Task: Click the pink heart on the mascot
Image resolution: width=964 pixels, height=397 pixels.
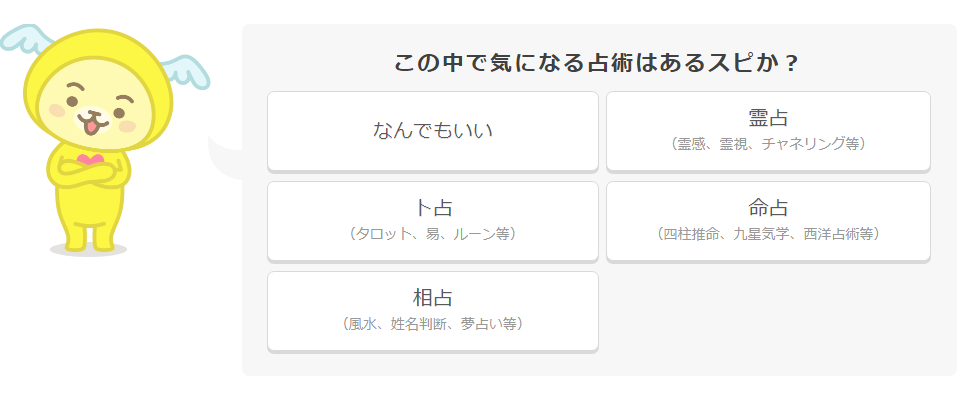Action: point(90,159)
